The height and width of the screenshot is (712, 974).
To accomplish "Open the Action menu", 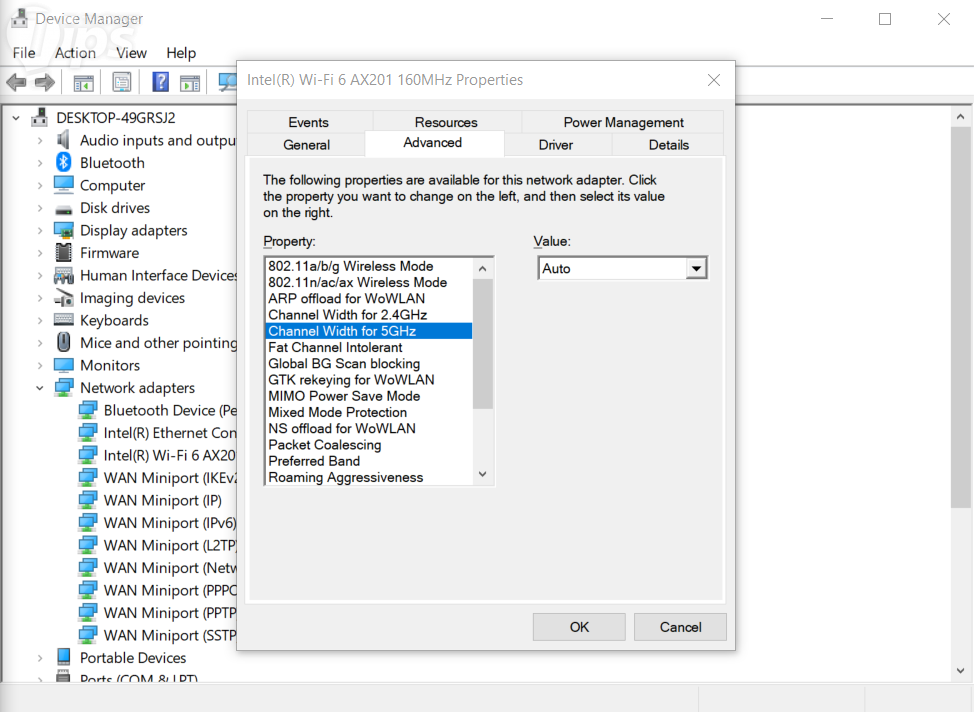I will [x=75, y=53].
